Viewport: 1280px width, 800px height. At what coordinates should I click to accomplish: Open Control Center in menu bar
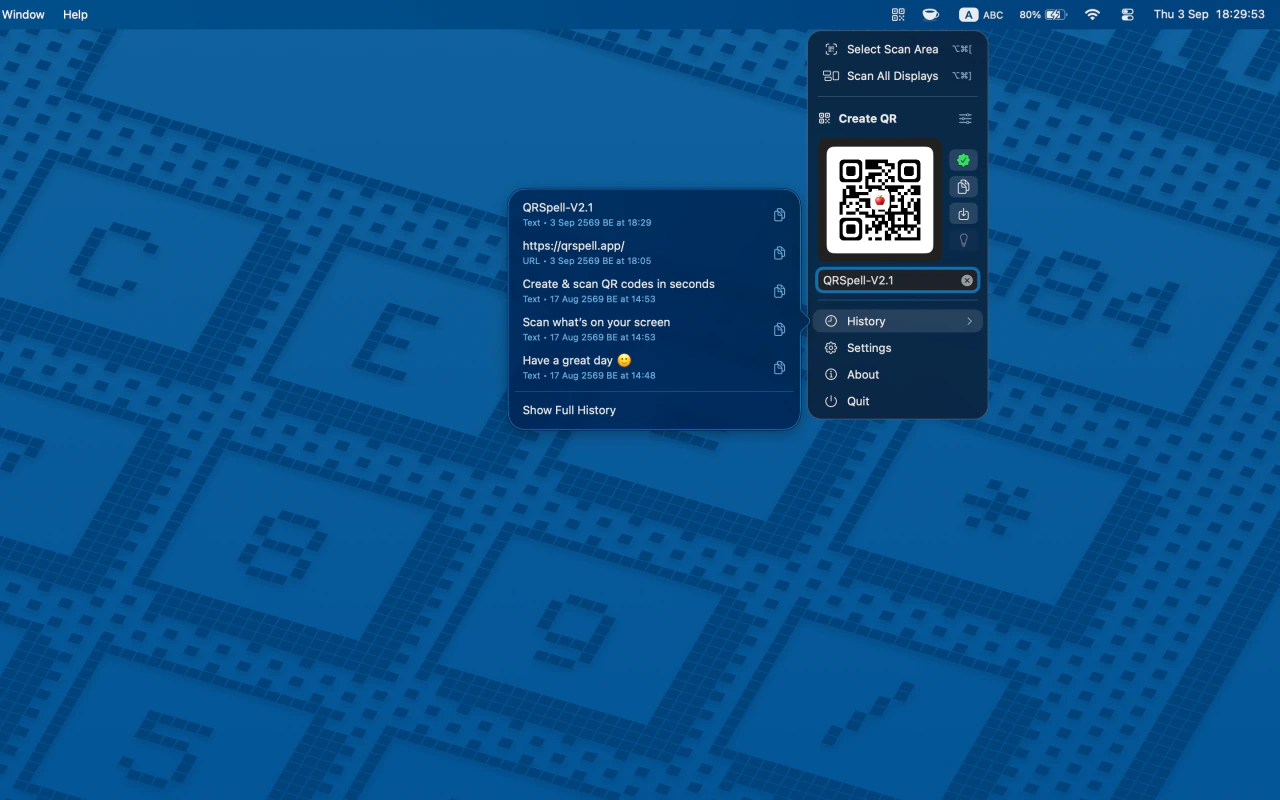point(1128,14)
